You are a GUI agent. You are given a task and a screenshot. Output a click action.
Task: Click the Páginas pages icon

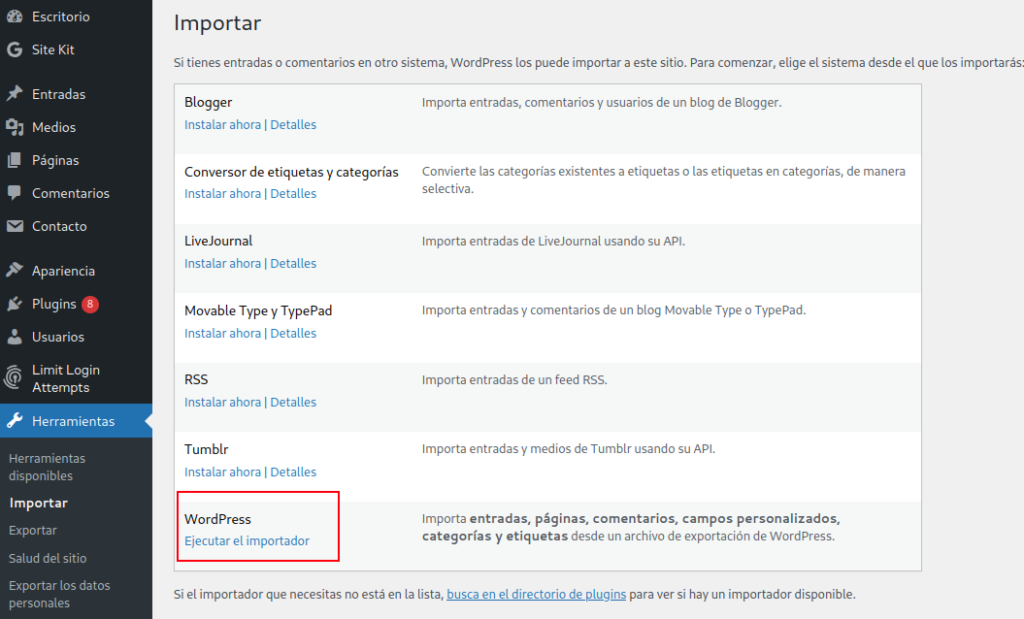coord(14,160)
